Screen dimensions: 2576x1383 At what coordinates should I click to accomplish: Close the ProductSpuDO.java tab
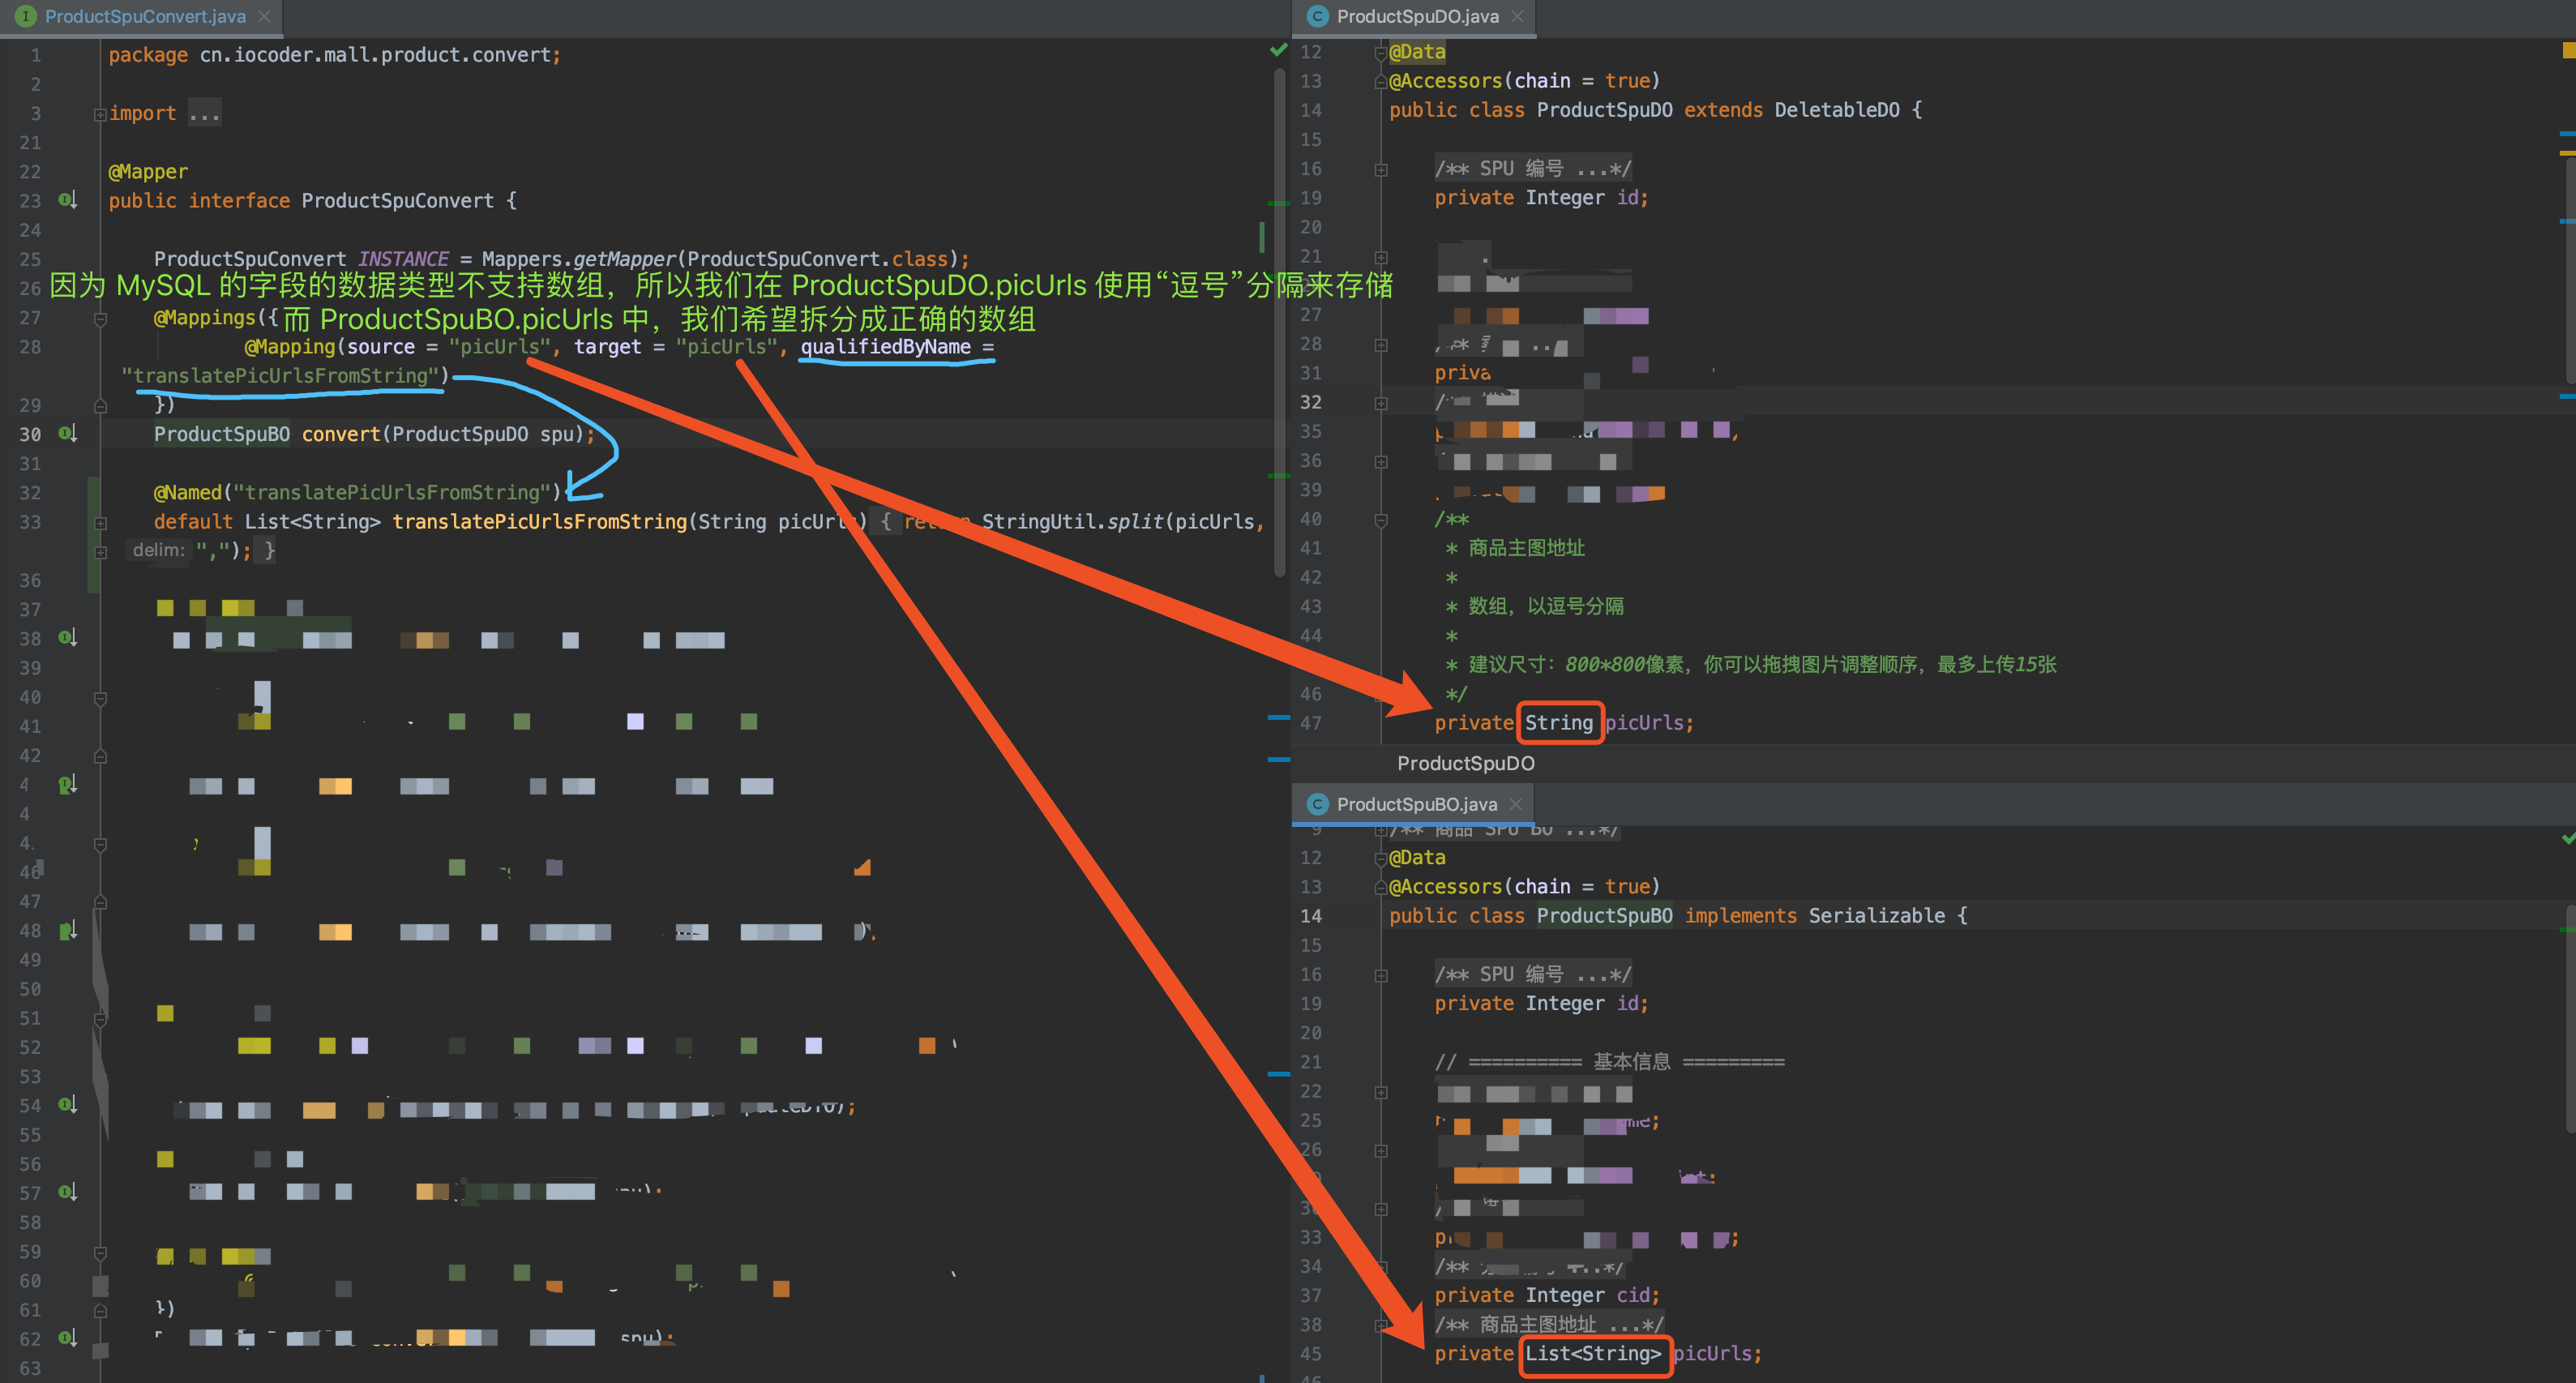tap(1517, 16)
